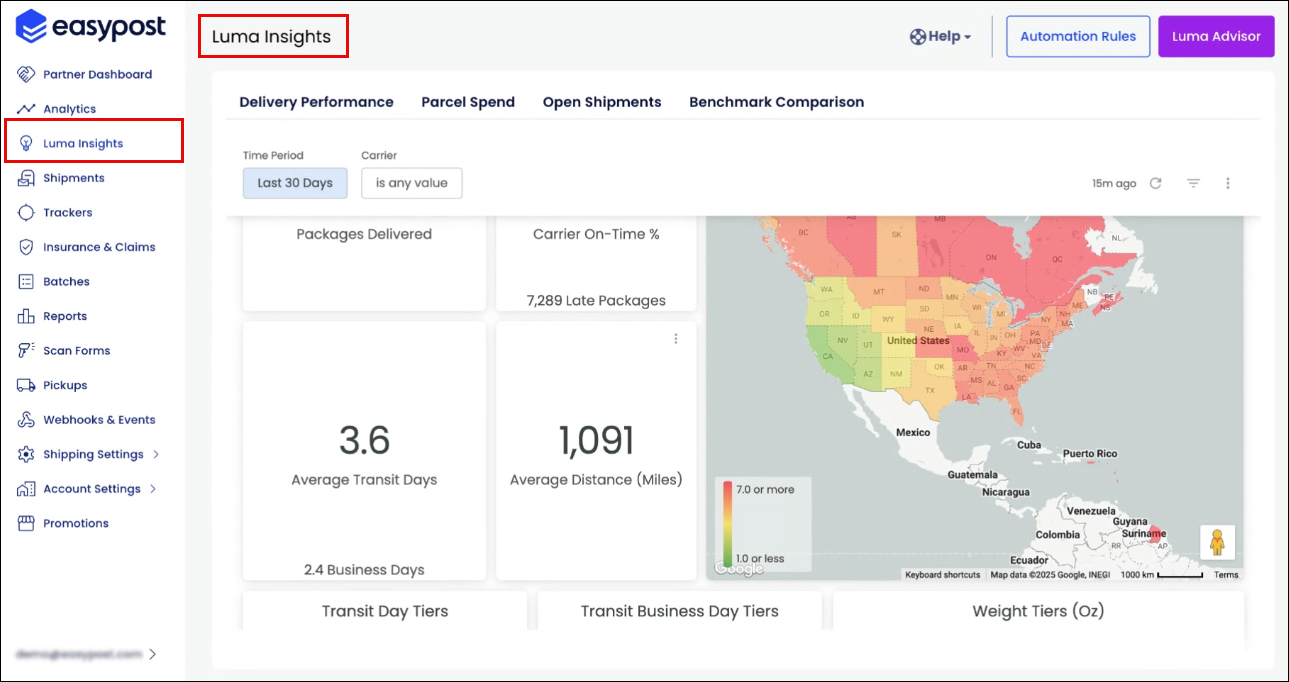Click the Help lifebuoy icon
Image resolution: width=1289 pixels, height=682 pixels.
918,36
